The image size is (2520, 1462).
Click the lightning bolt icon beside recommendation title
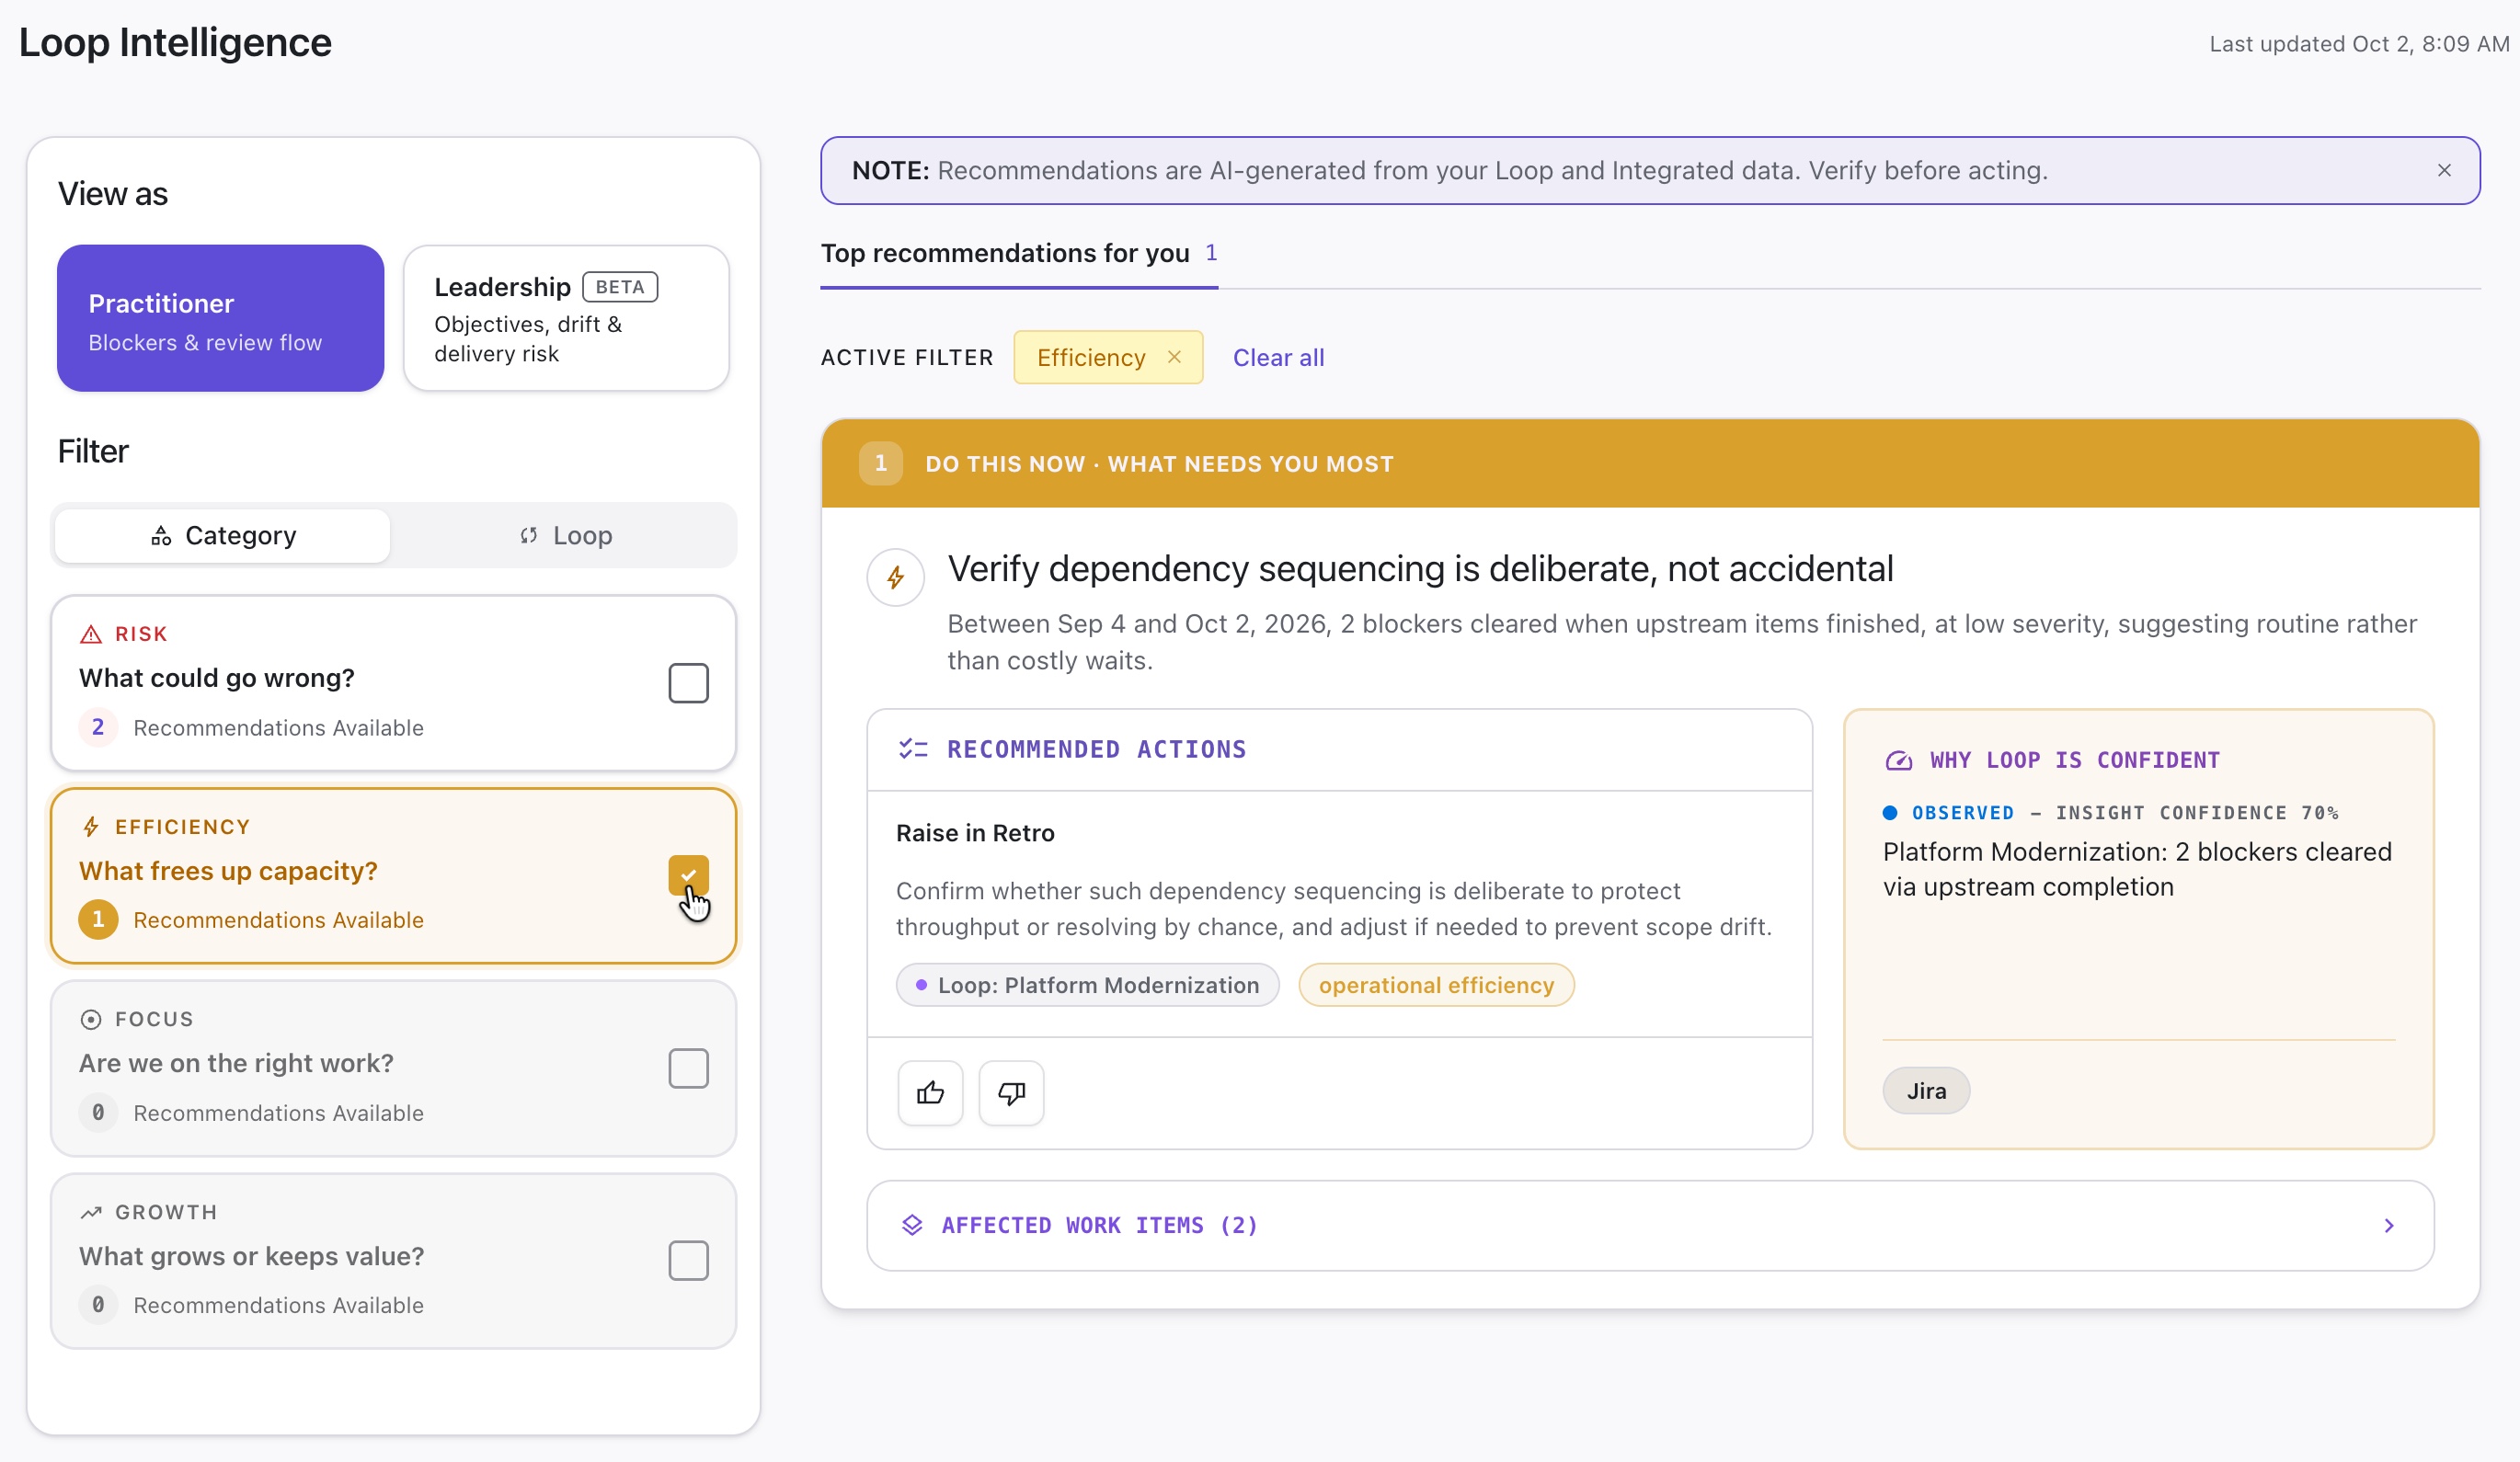895,577
